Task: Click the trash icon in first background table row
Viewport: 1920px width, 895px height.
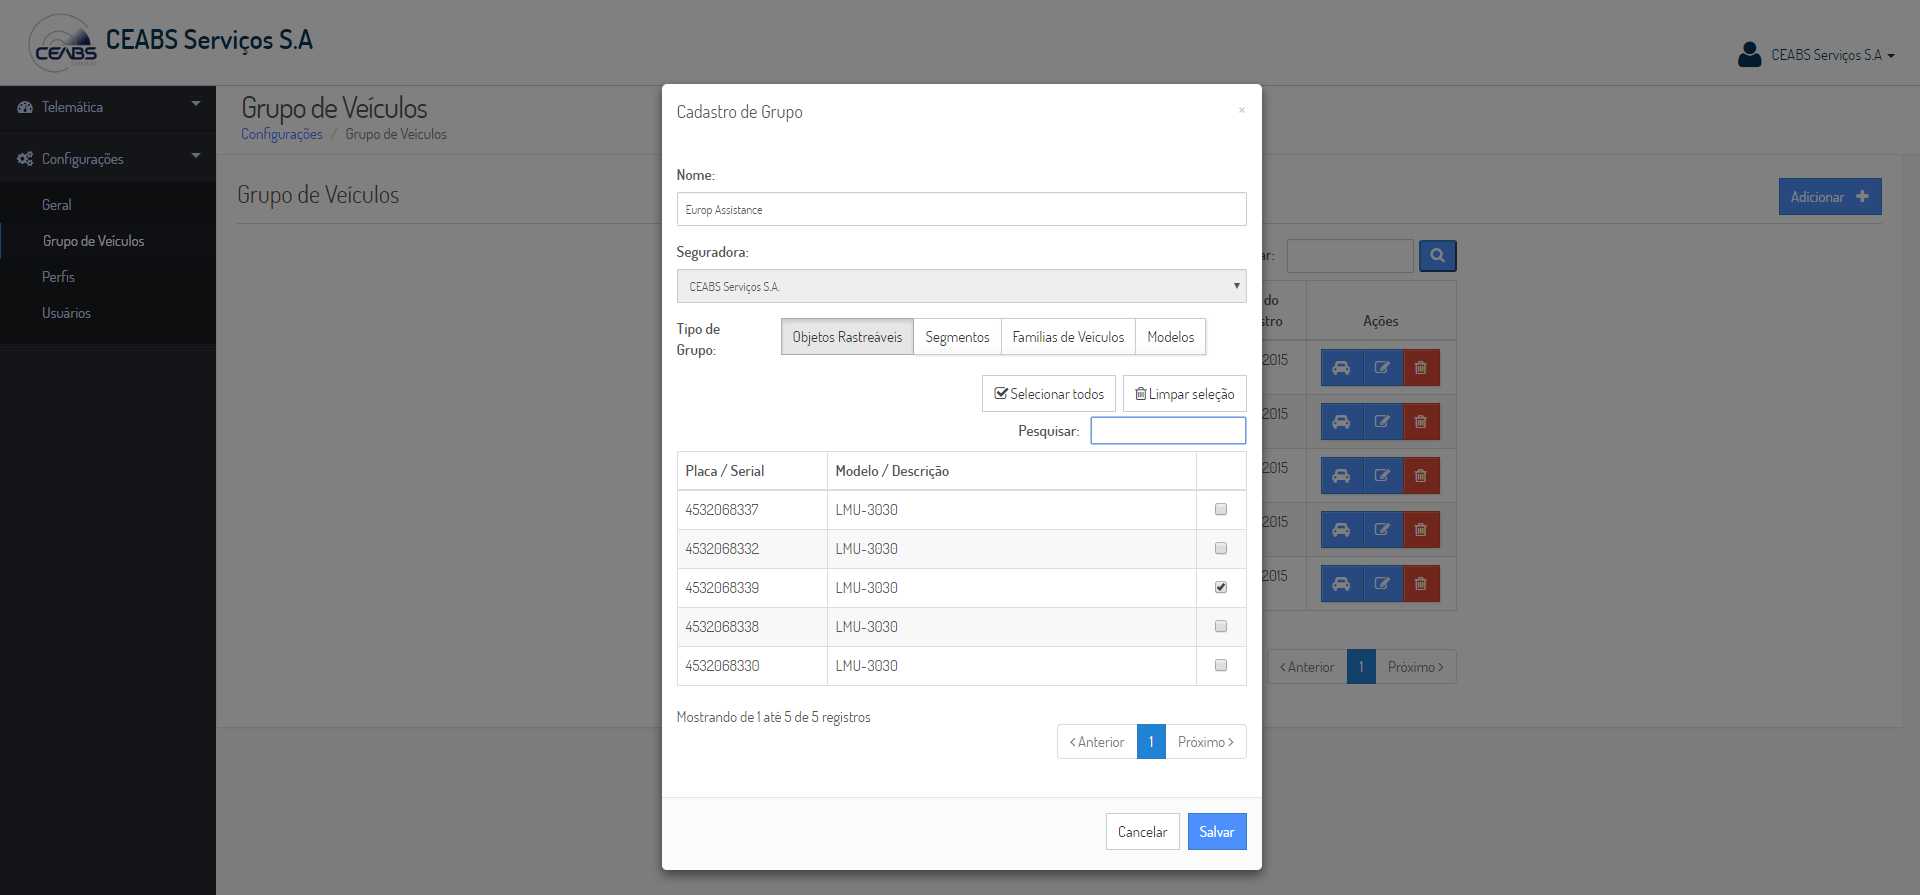Action: (x=1421, y=368)
